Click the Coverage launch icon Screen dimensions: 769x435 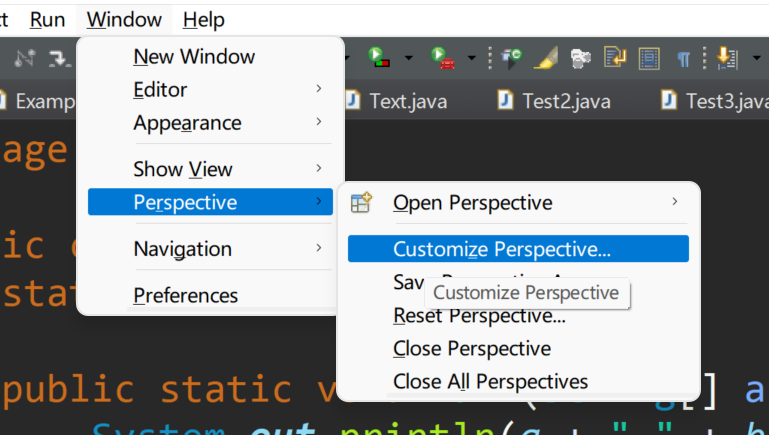pos(378,58)
